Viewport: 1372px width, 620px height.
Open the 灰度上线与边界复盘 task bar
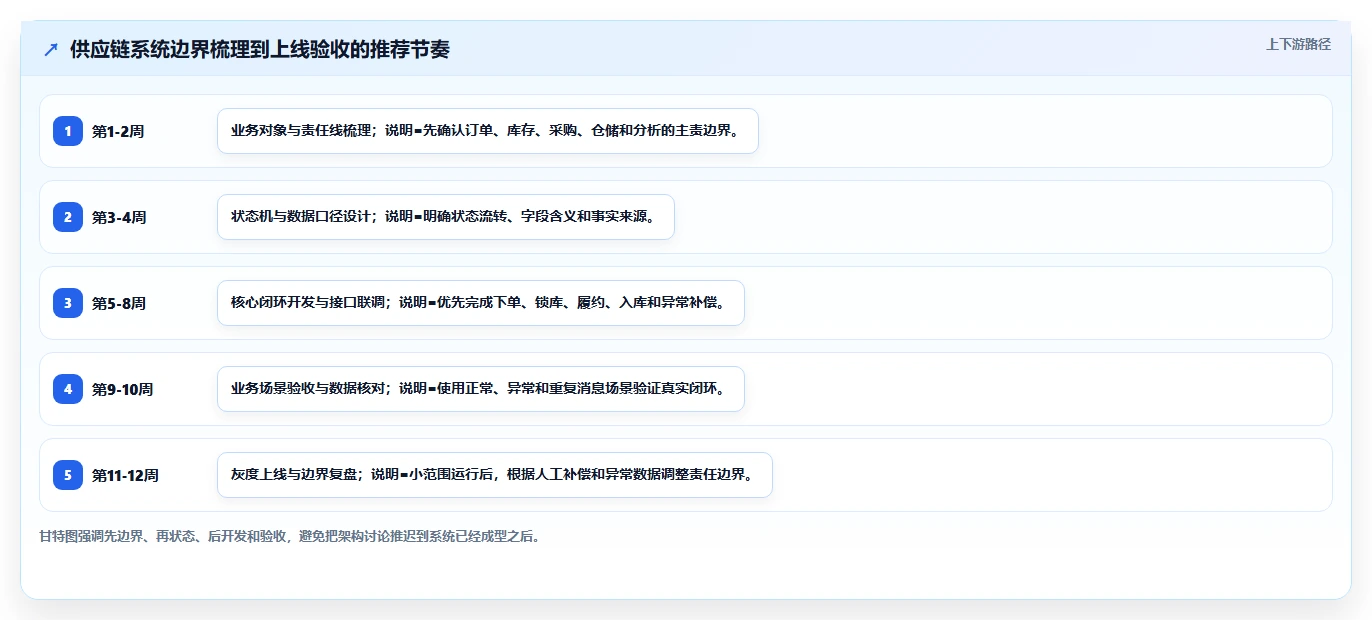(x=495, y=475)
